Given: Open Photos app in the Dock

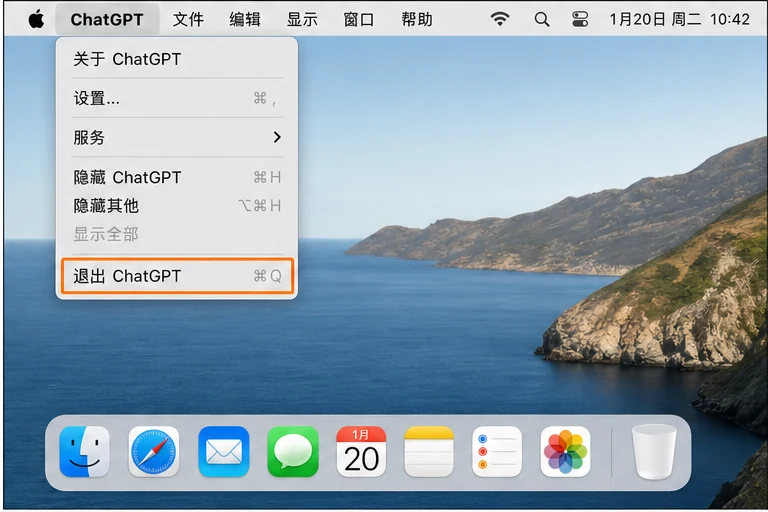Looking at the screenshot, I should [565, 451].
